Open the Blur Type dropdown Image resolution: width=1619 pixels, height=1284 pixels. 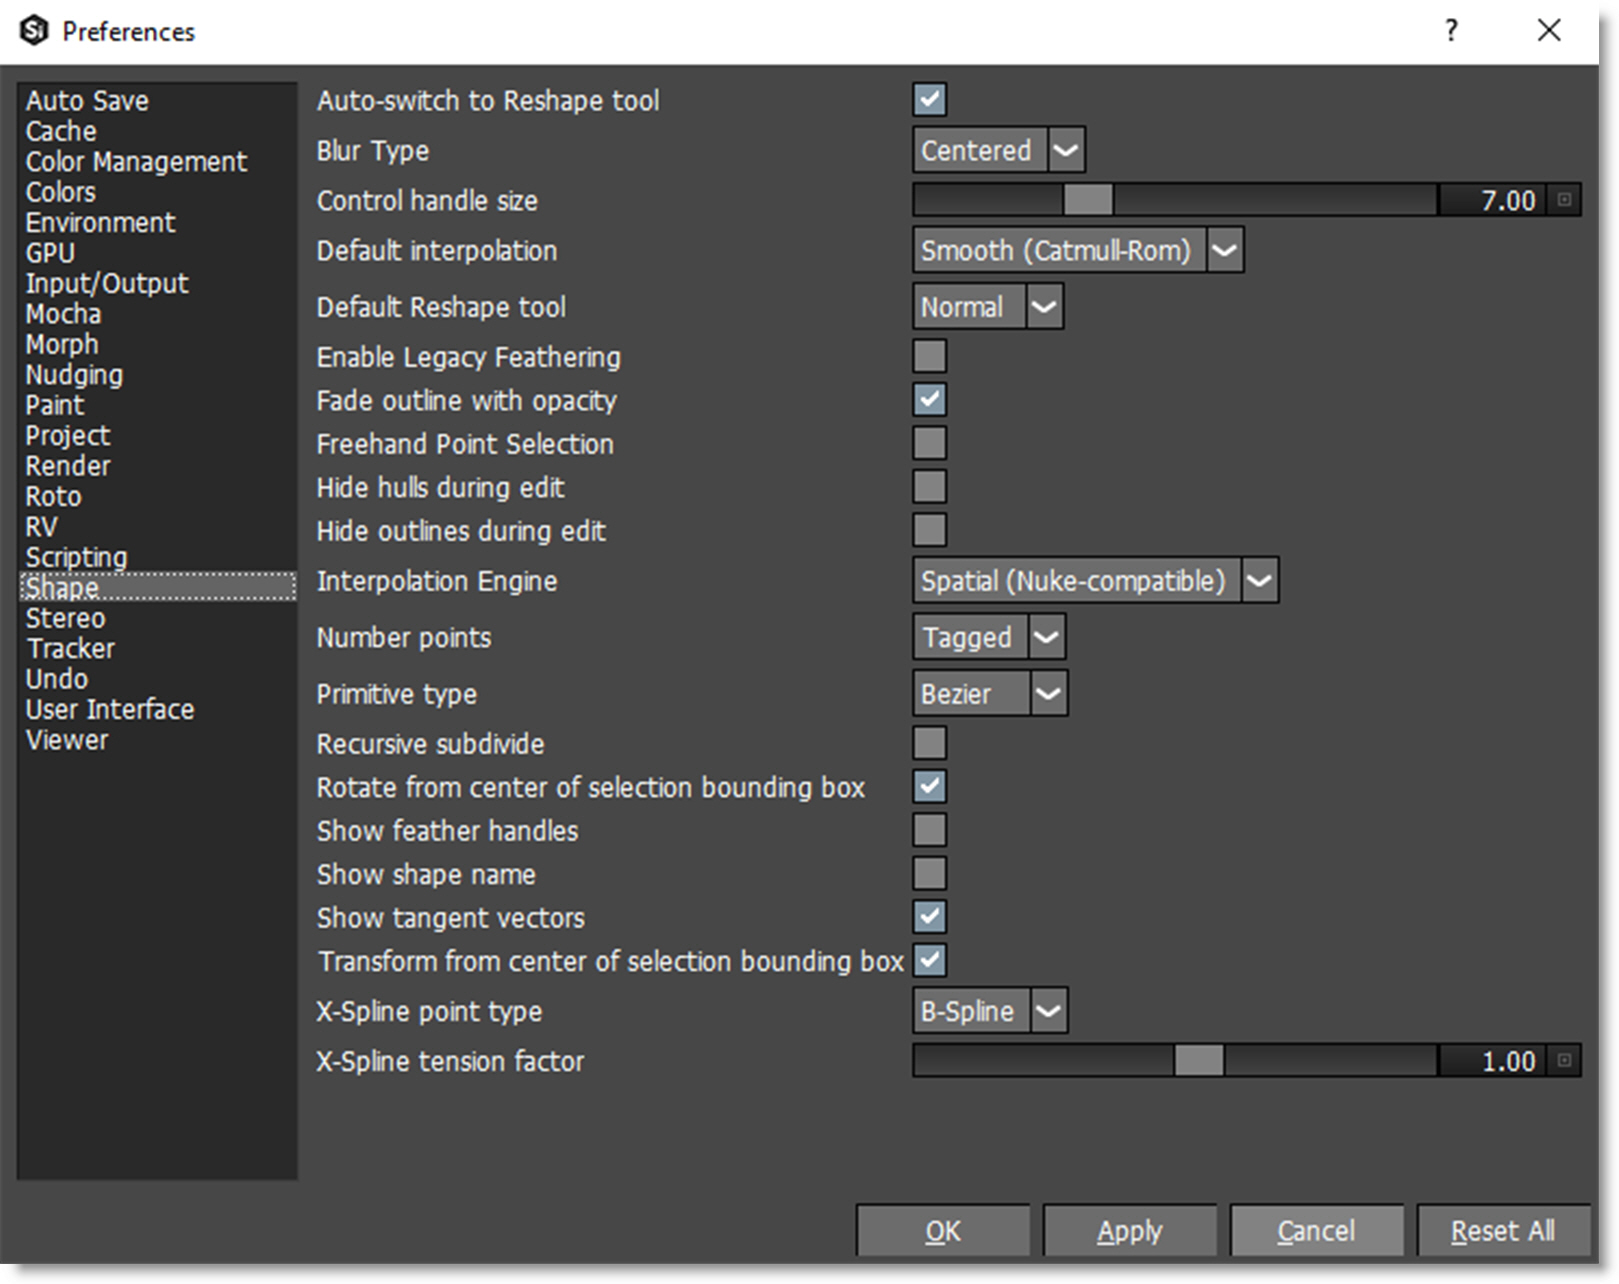(x=1066, y=150)
